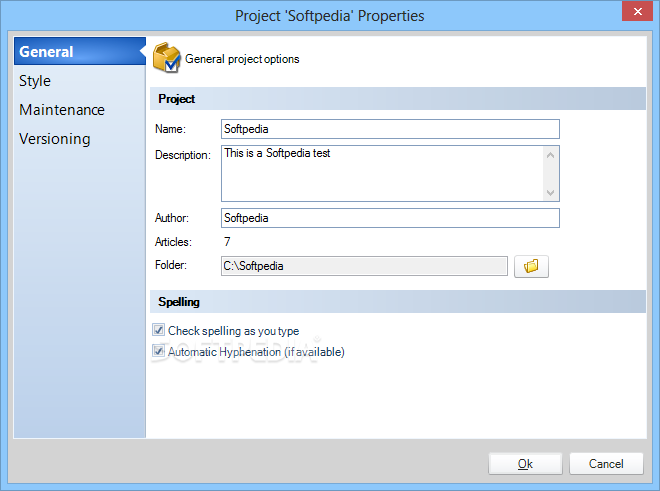Viewport: 660px width, 491px height.
Task: Click the 'Name:' label
Action: pos(170,129)
